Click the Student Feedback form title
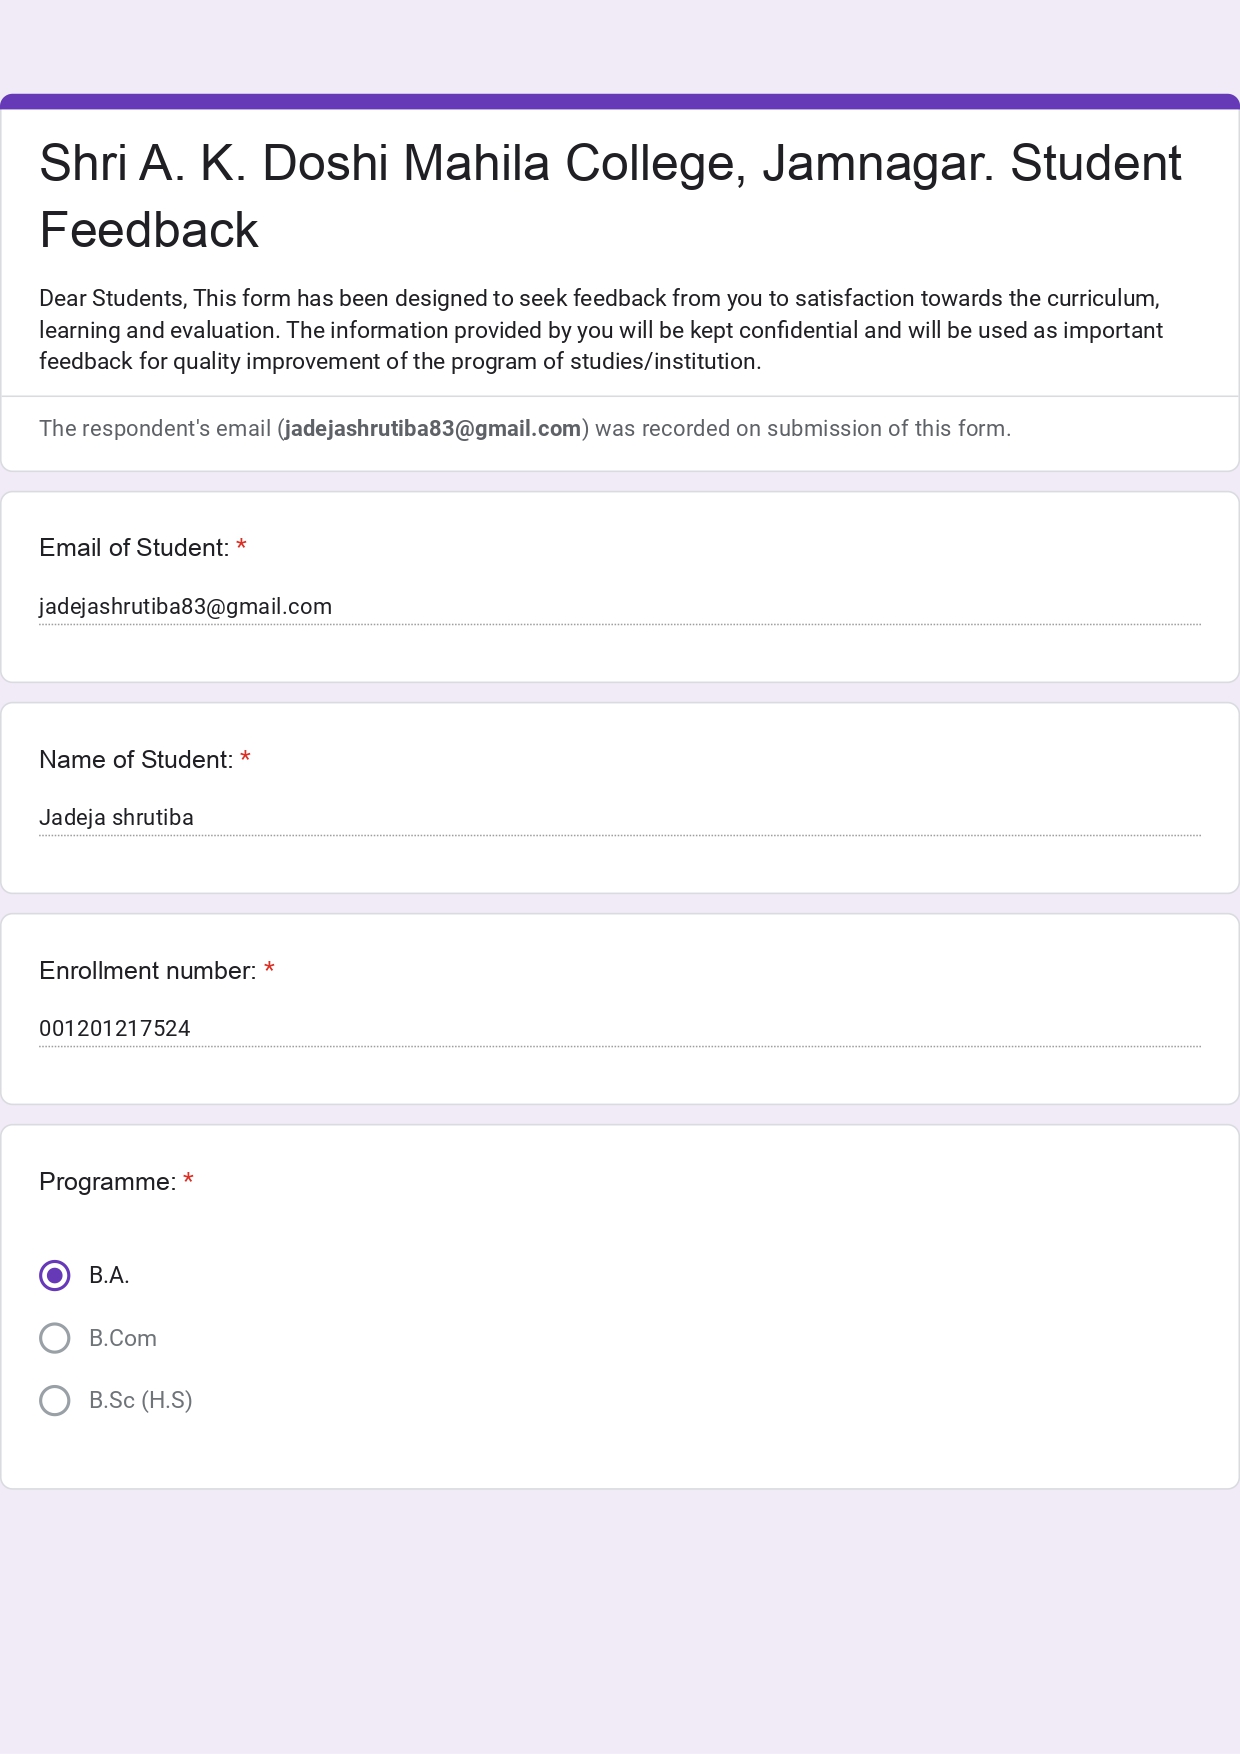Screen dimensions: 1240x1754 [x=610, y=196]
